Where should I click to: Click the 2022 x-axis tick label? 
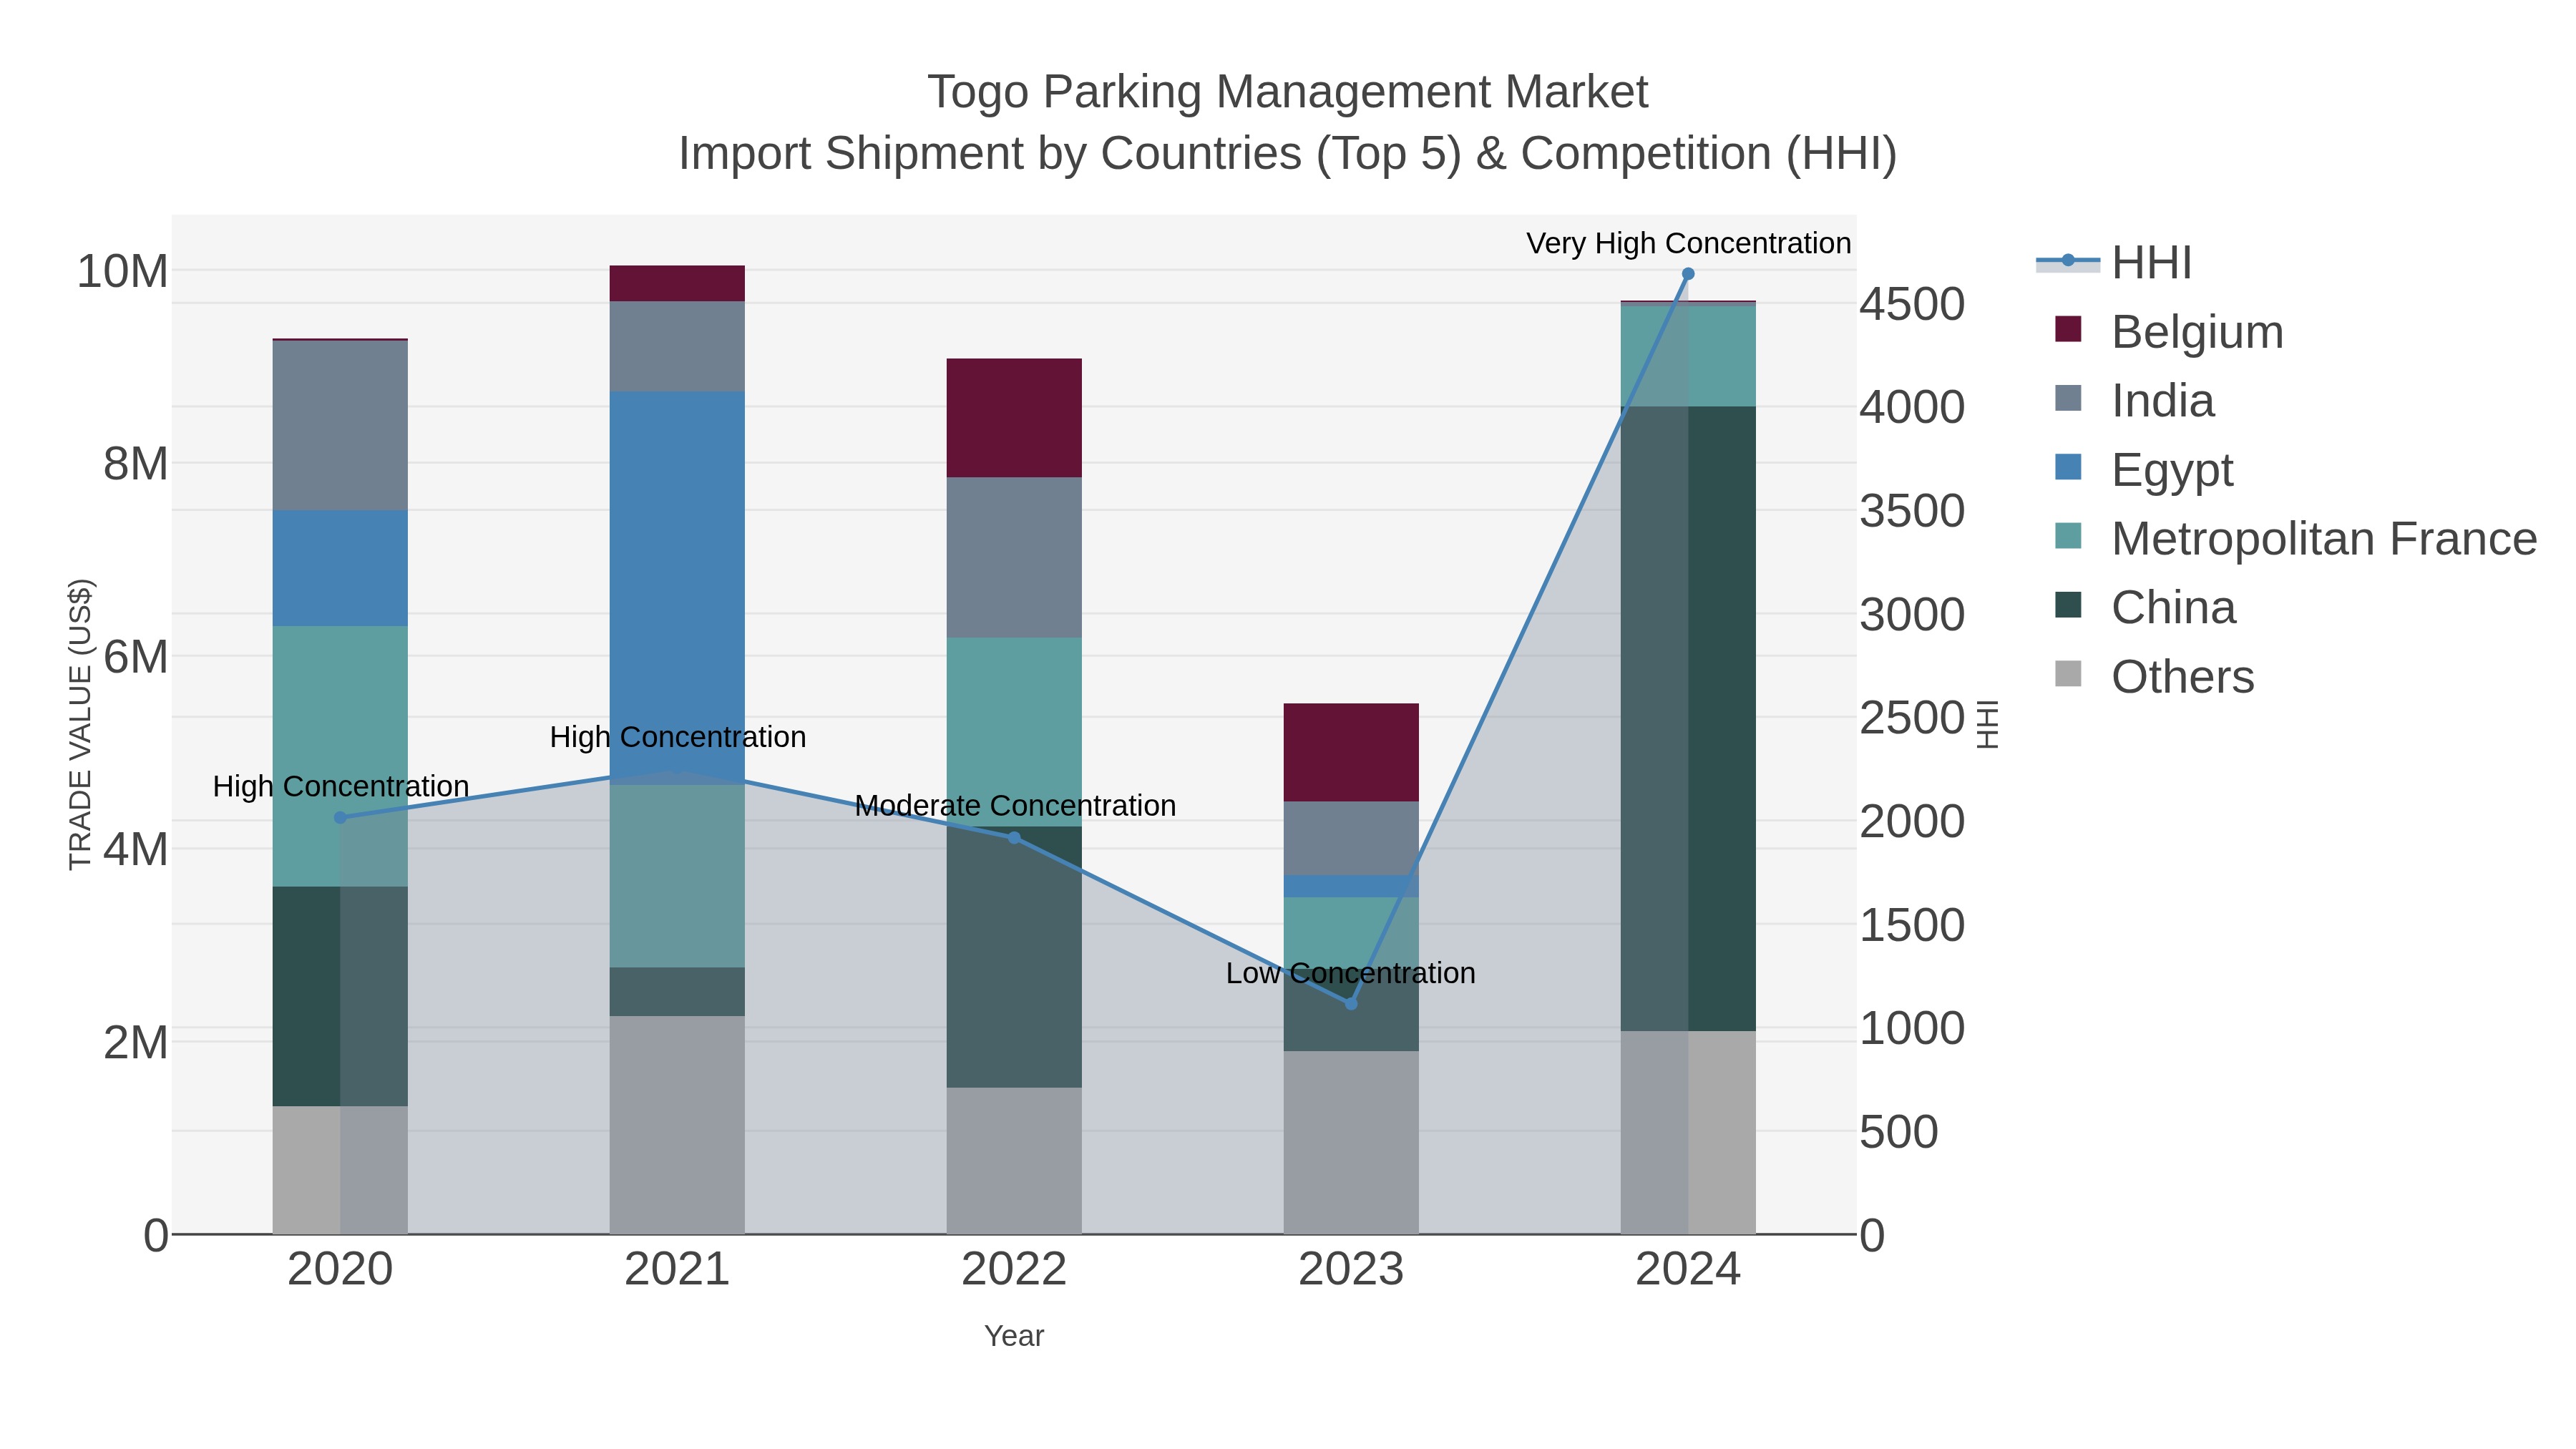coord(1014,1270)
